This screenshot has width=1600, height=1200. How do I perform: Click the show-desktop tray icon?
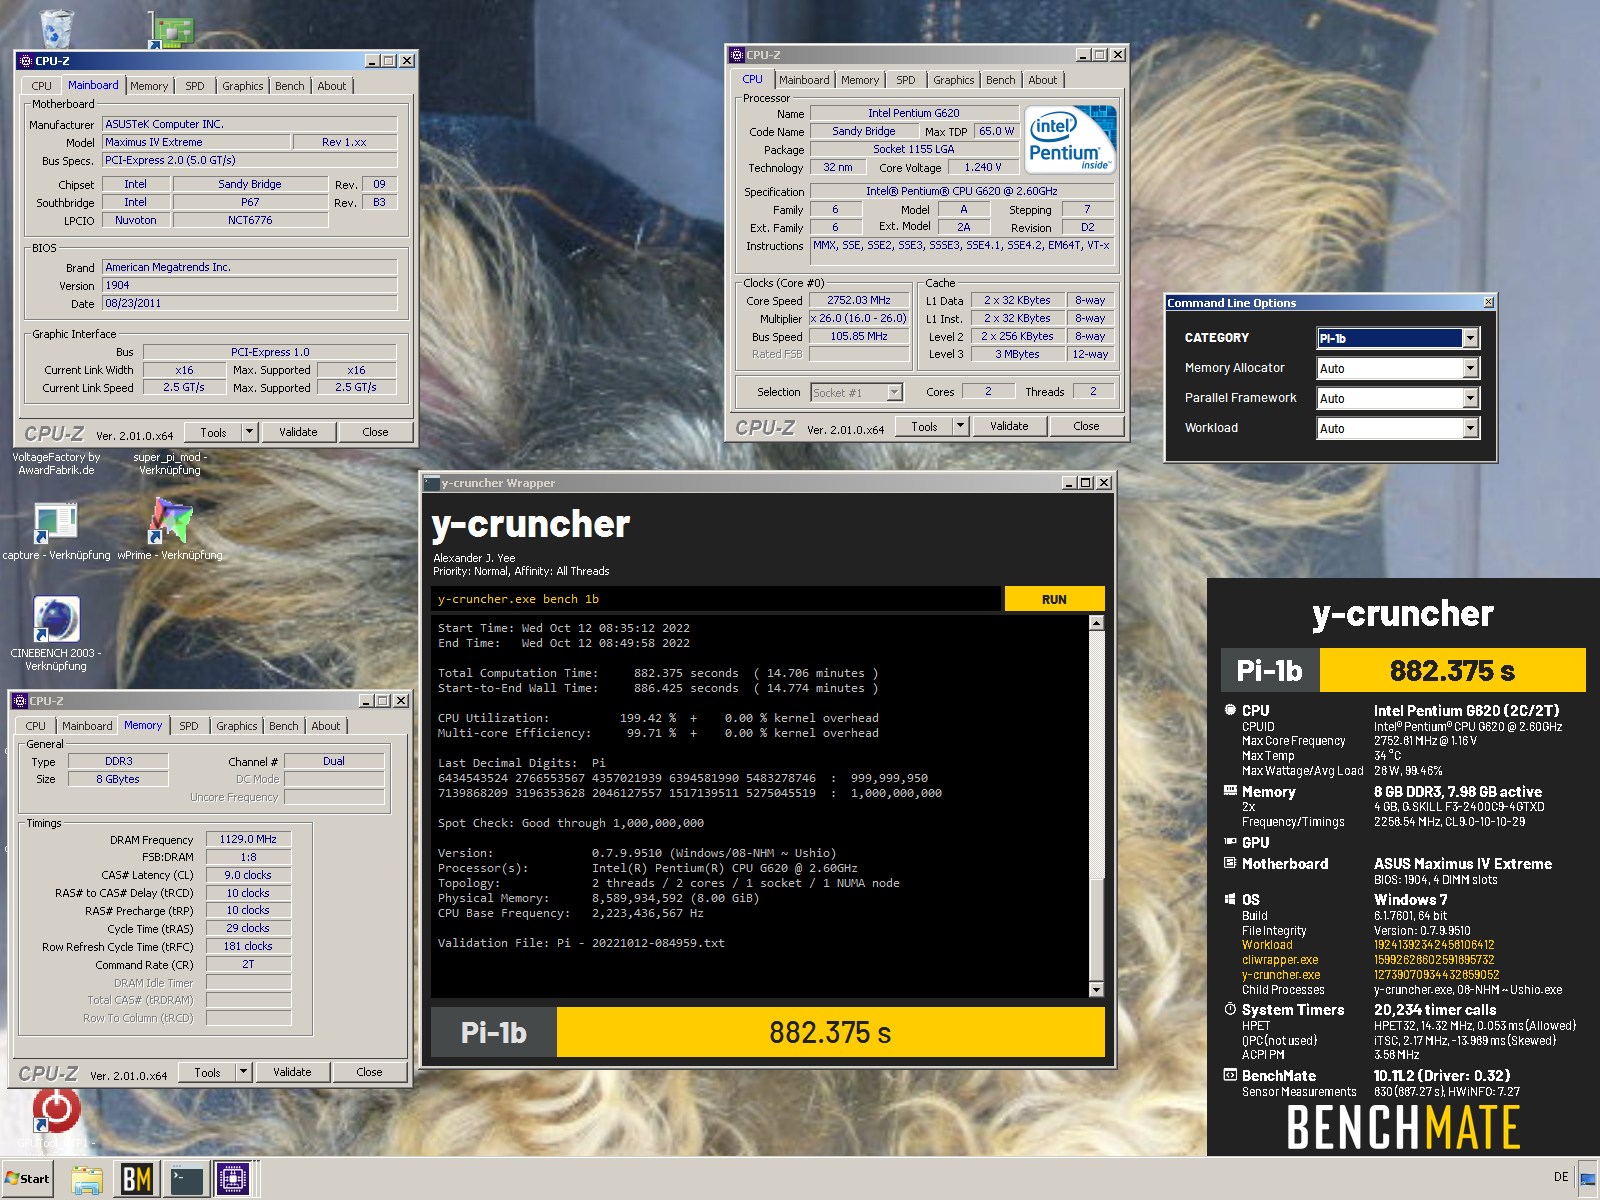1587,1179
